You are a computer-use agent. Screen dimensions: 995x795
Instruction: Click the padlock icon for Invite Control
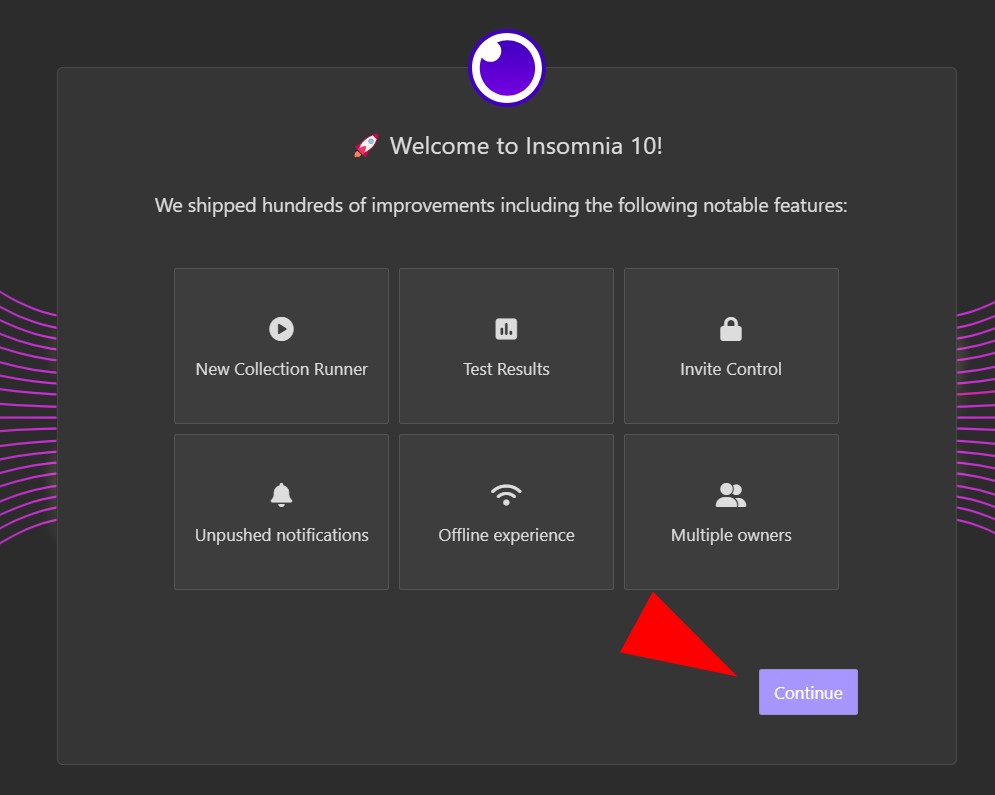coord(730,329)
